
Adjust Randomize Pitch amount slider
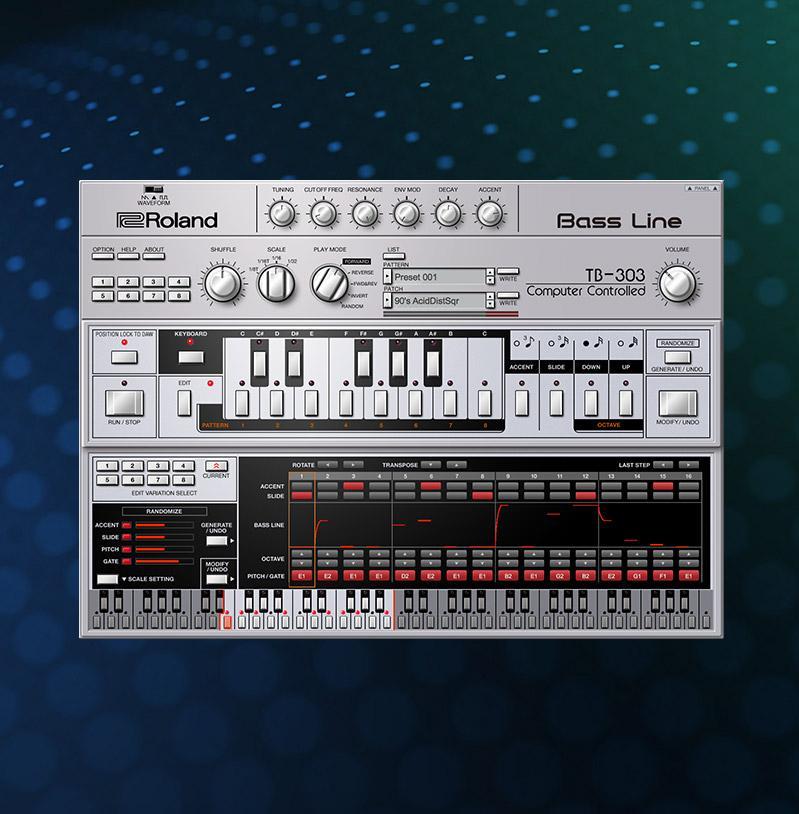[x=164, y=549]
